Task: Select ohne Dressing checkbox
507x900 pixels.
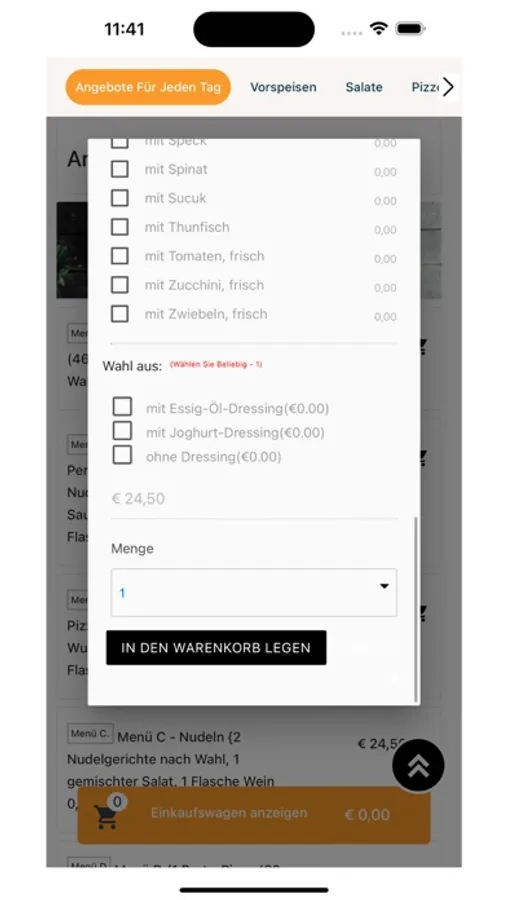Action: pyautogui.click(x=122, y=455)
